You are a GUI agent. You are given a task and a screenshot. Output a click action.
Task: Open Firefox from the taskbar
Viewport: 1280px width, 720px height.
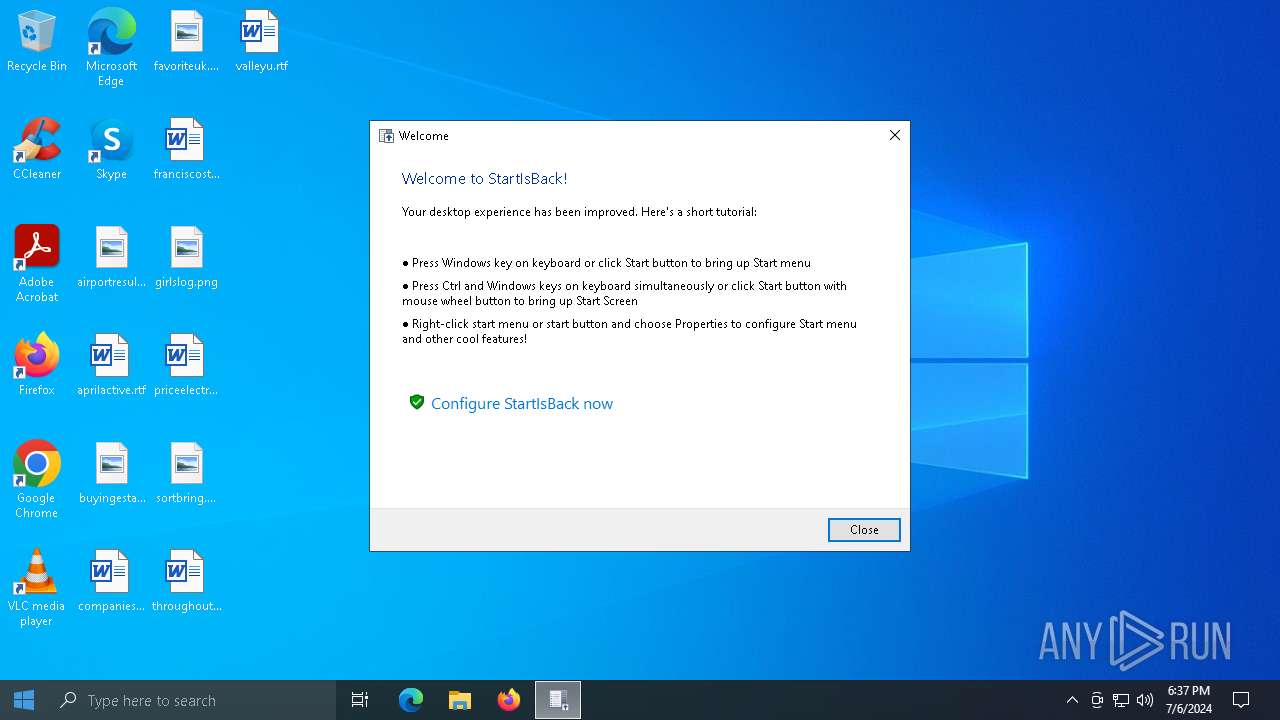coord(509,700)
